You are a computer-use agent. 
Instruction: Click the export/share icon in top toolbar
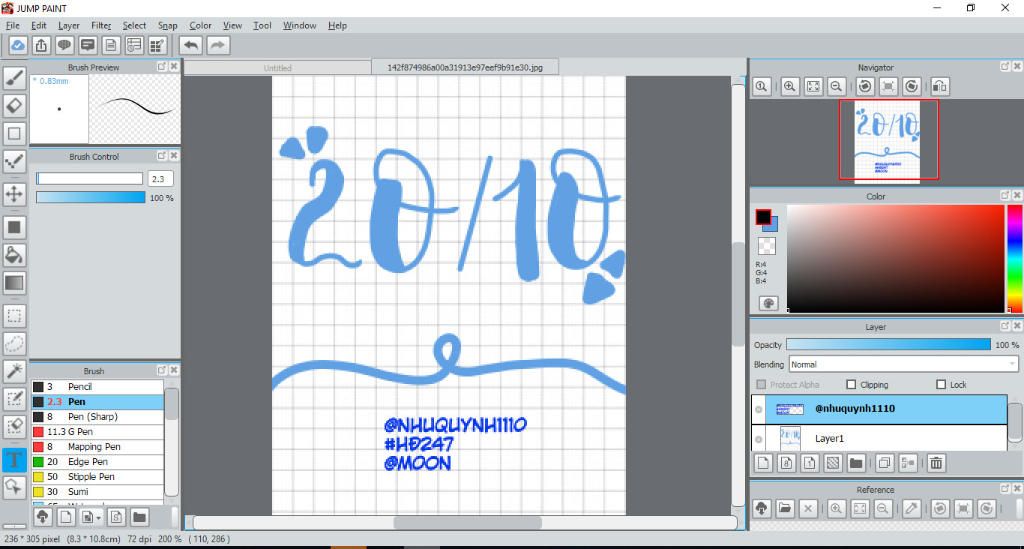[41, 45]
